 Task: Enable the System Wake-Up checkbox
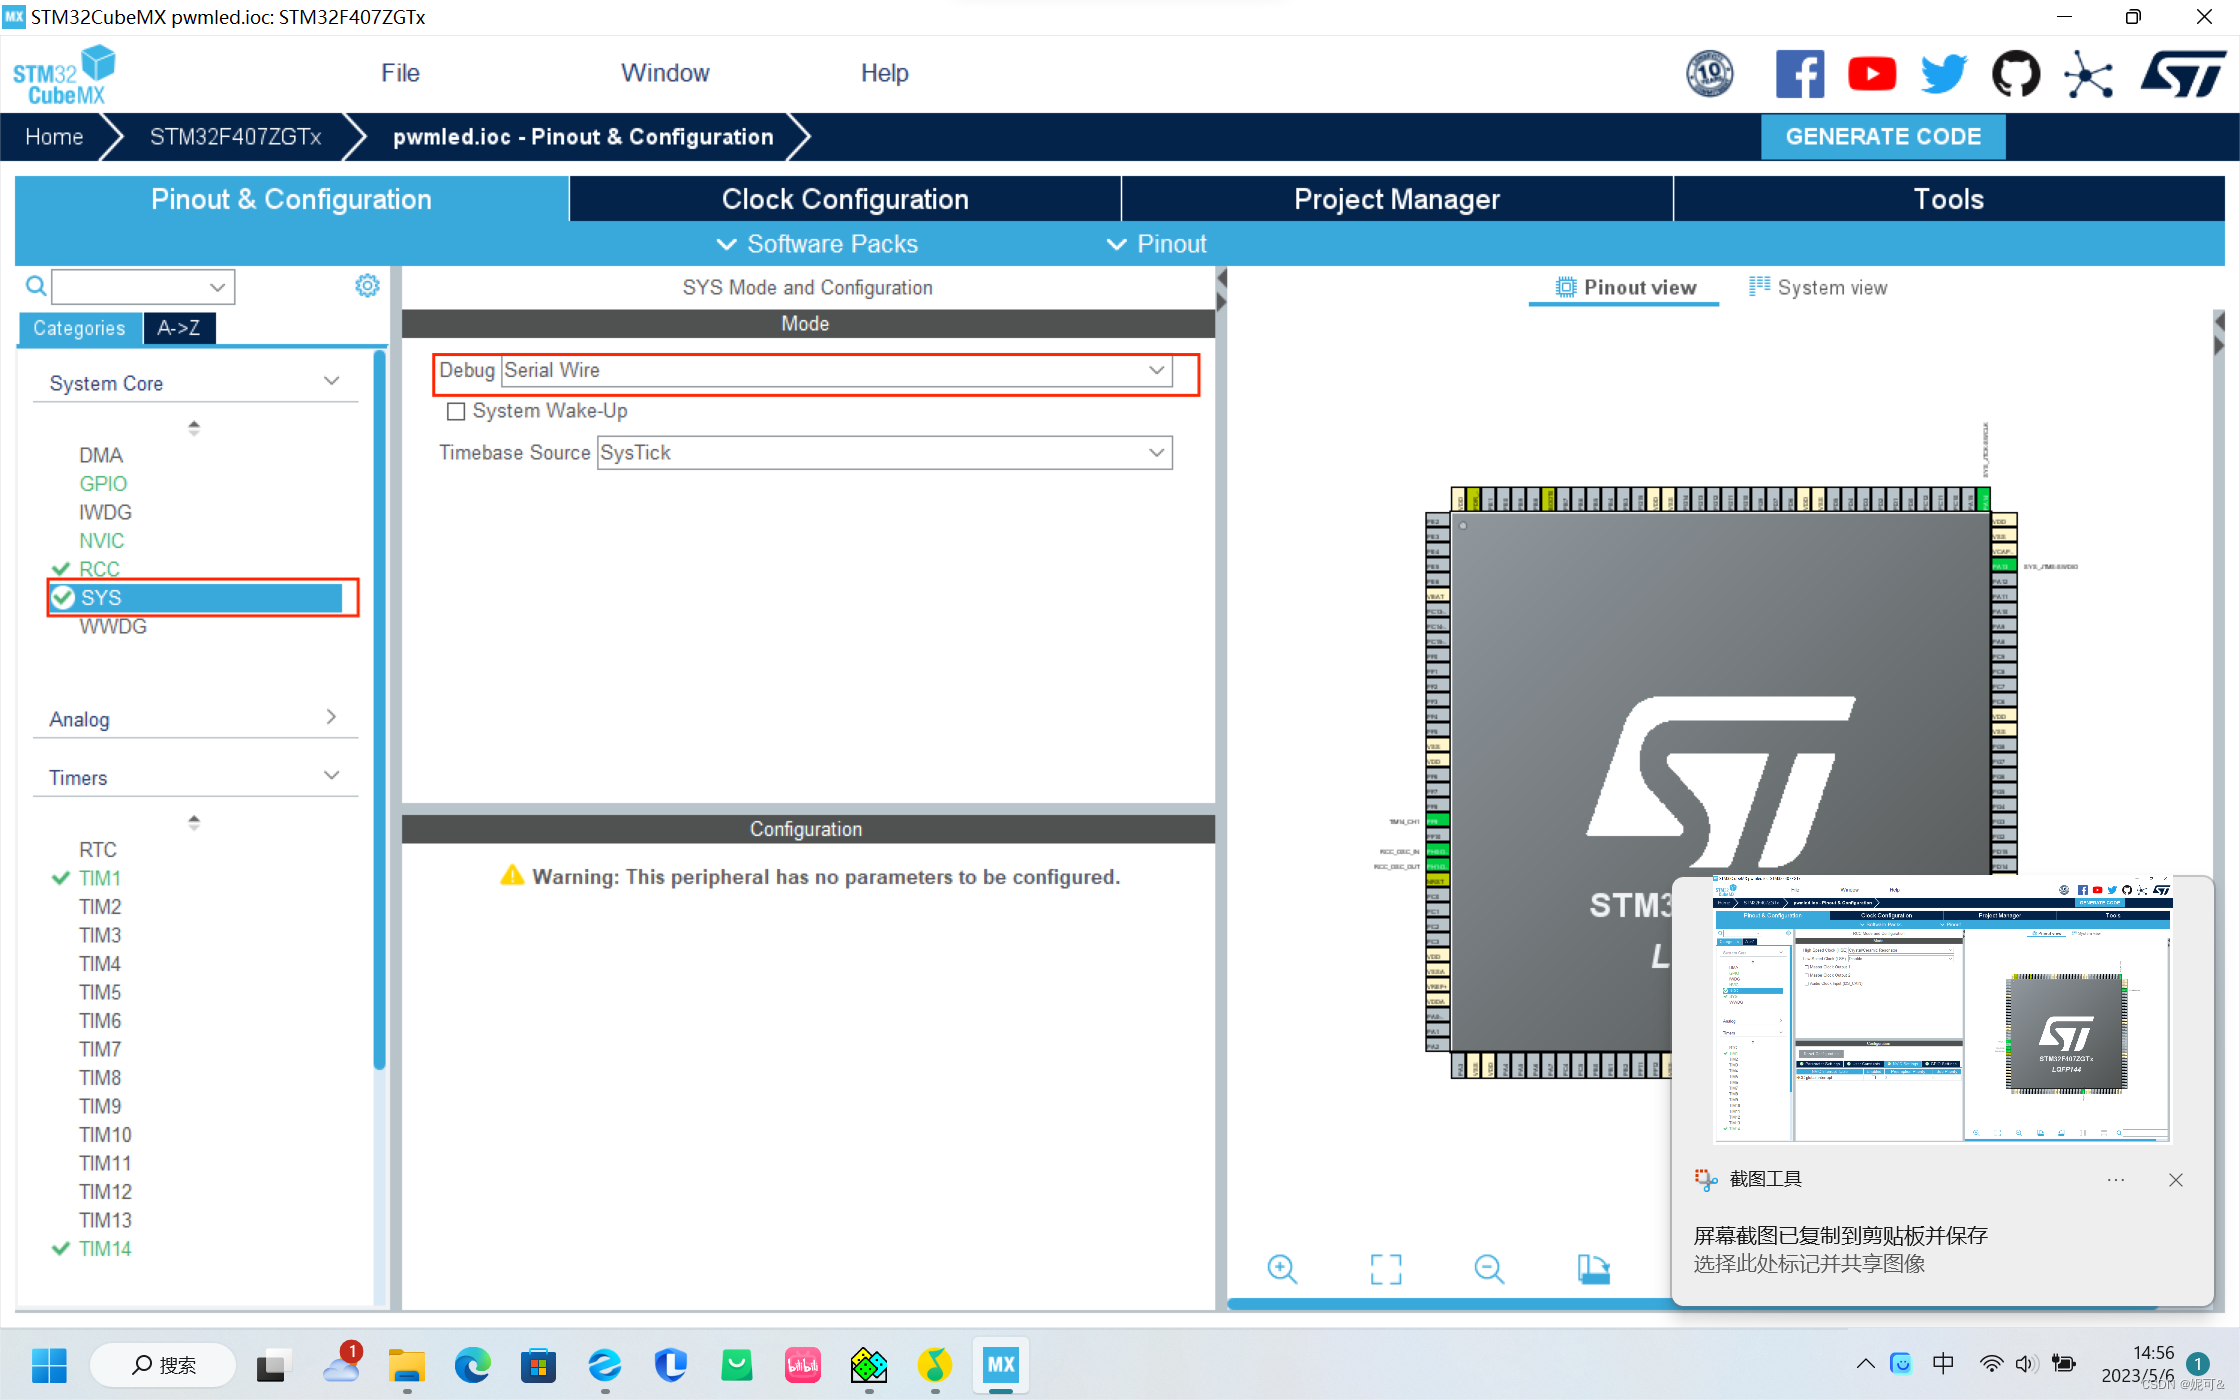[x=456, y=411]
